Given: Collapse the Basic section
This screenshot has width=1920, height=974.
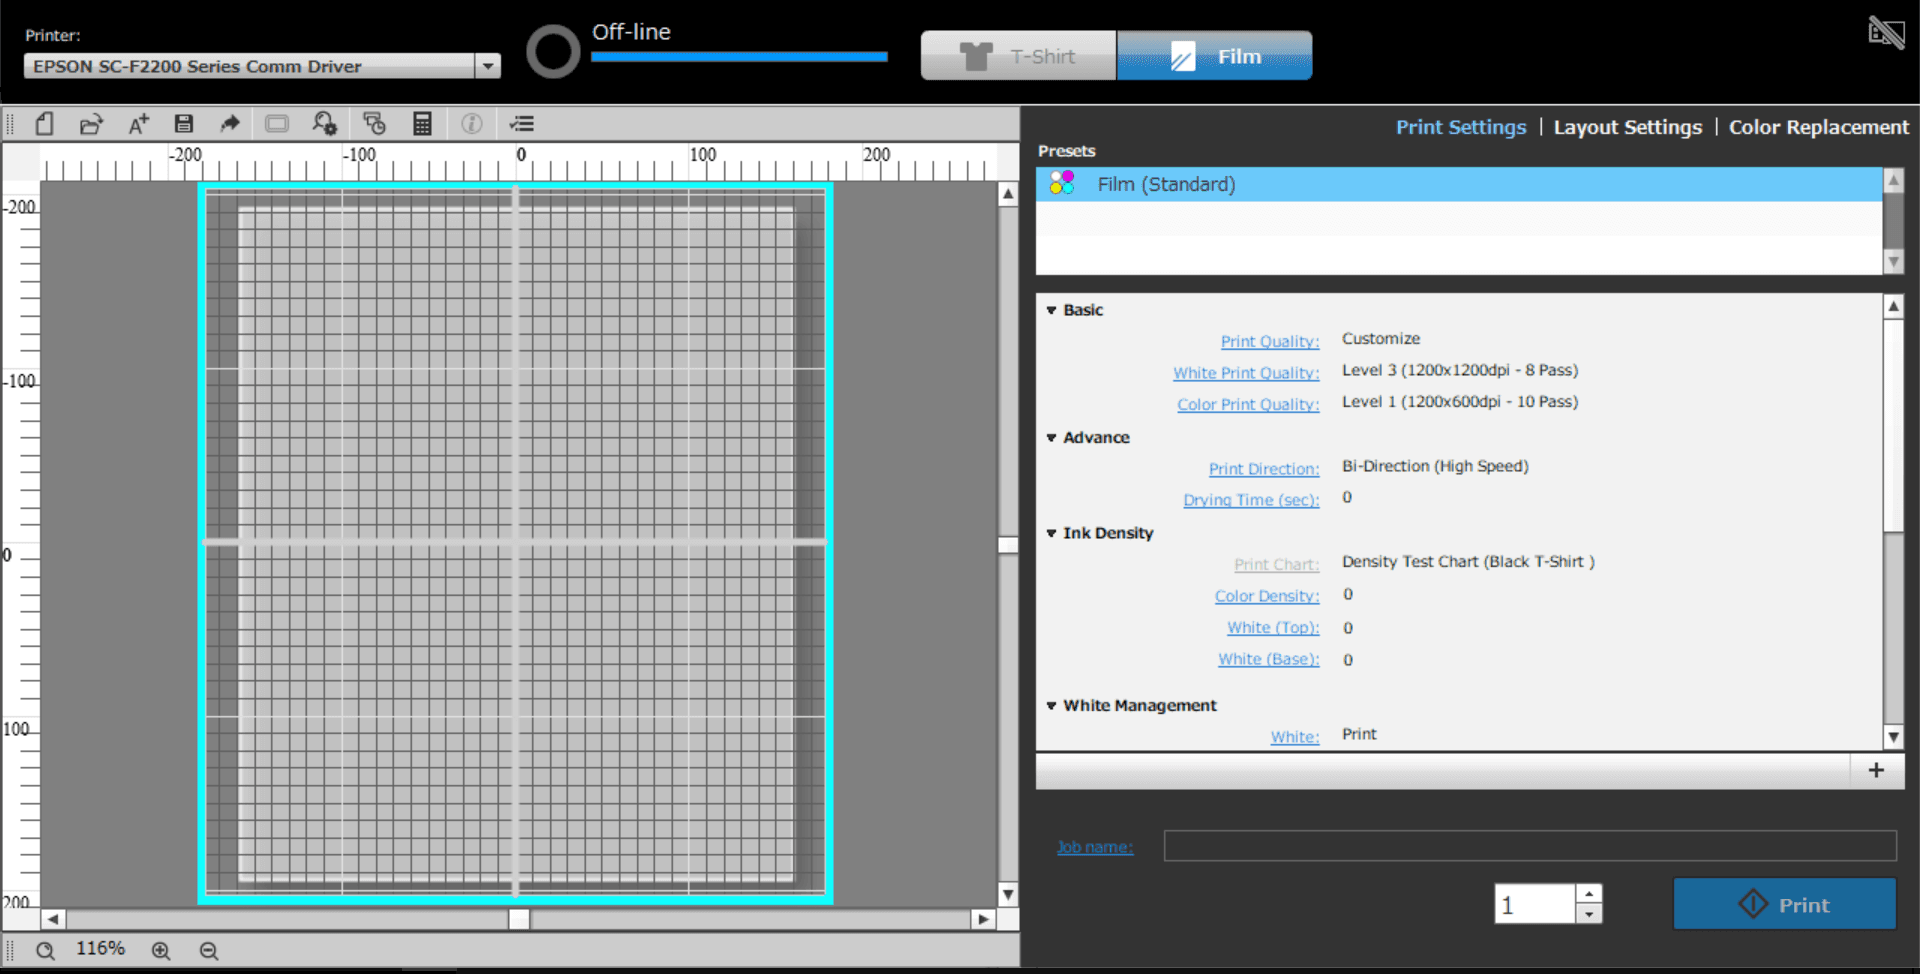Looking at the screenshot, I should [x=1051, y=311].
